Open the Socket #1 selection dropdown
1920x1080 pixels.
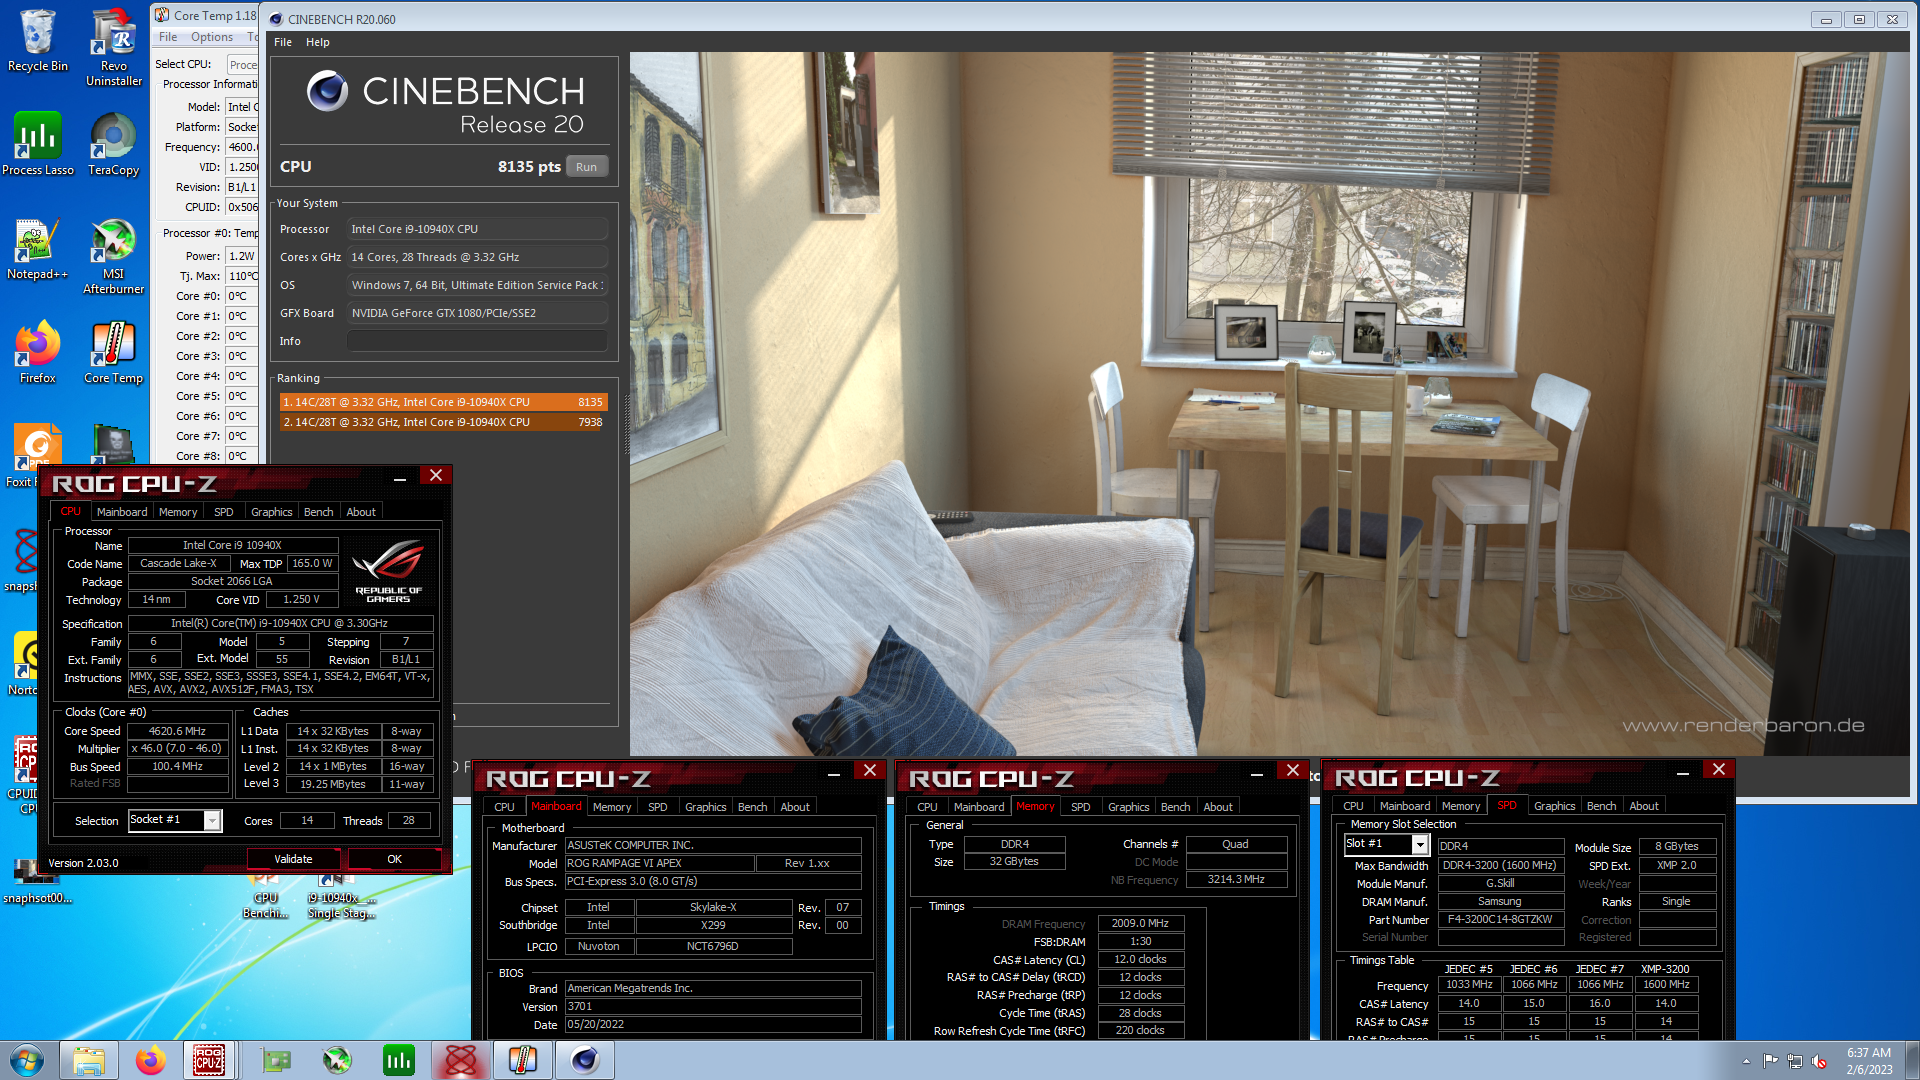click(212, 820)
